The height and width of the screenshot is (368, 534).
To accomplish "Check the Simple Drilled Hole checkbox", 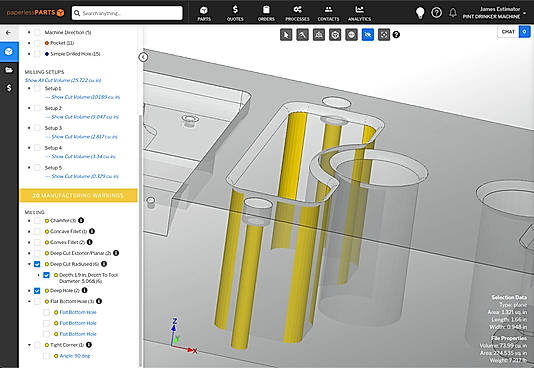I will click(37, 54).
